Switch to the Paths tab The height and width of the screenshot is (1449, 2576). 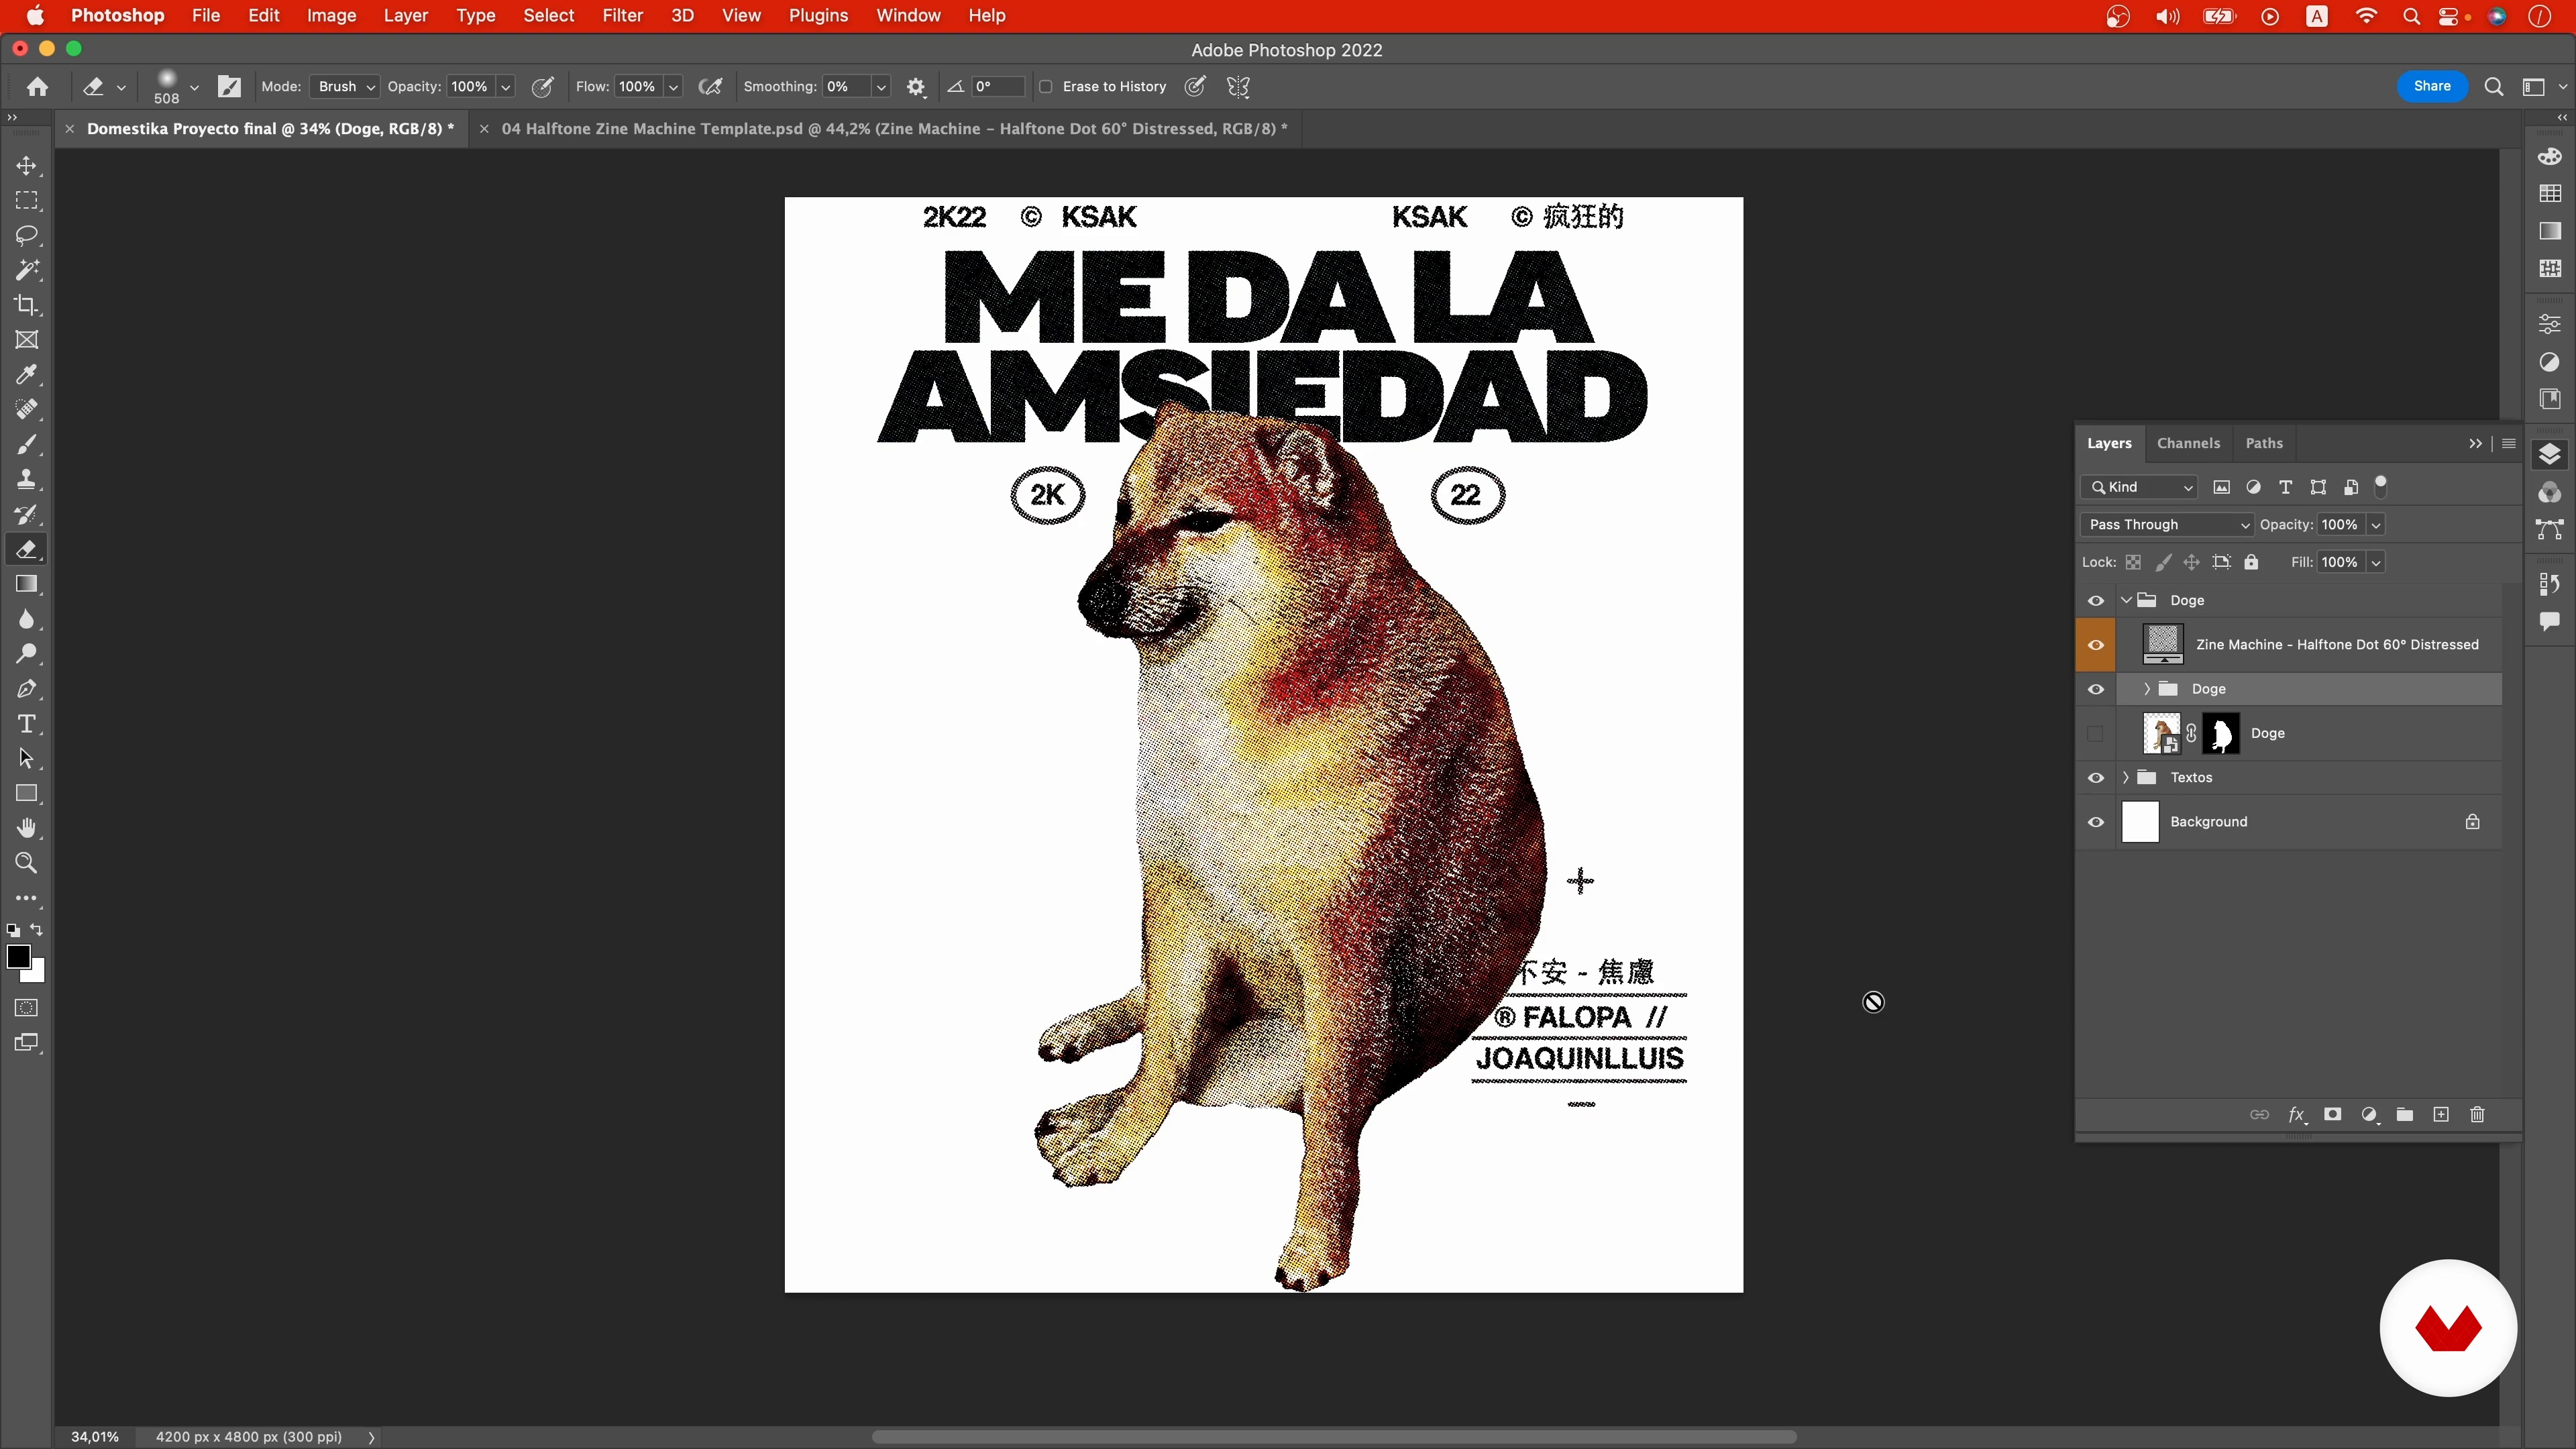(x=2264, y=443)
